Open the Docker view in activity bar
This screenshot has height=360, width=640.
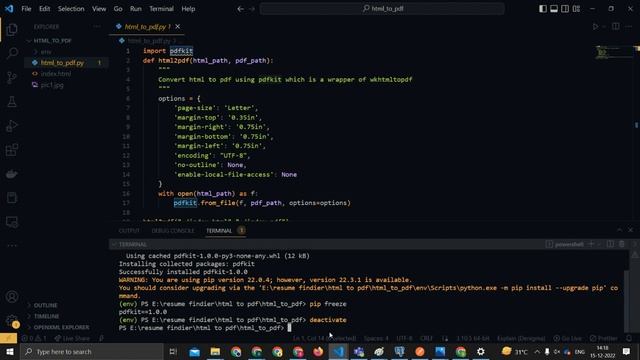point(12,174)
